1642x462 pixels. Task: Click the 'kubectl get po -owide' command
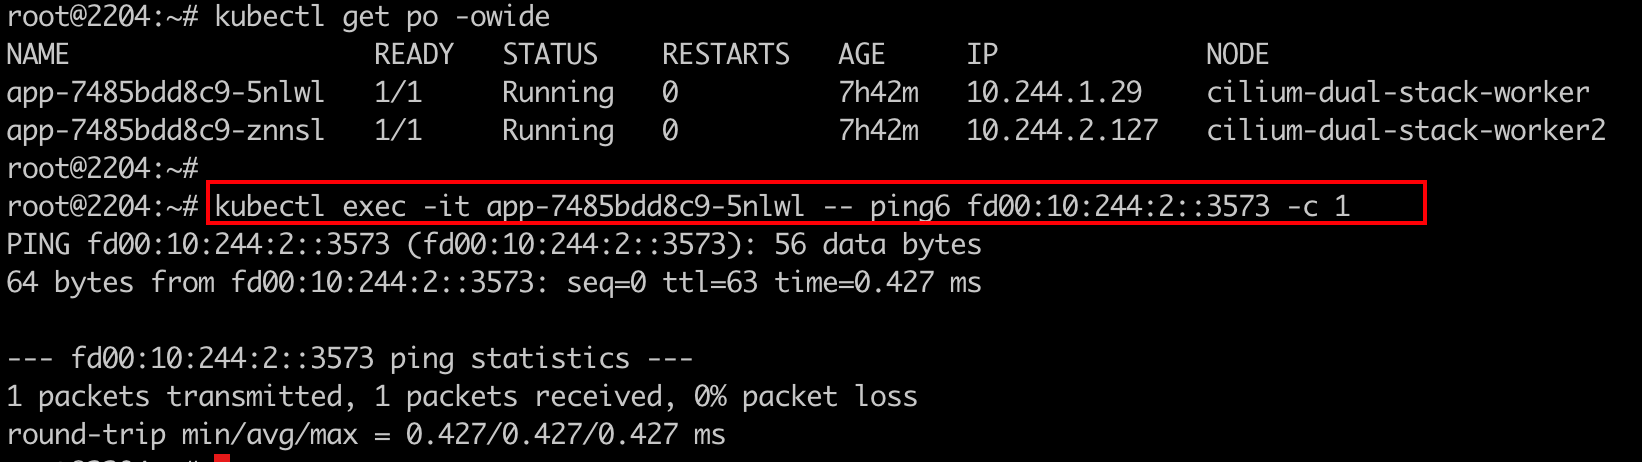(x=382, y=17)
